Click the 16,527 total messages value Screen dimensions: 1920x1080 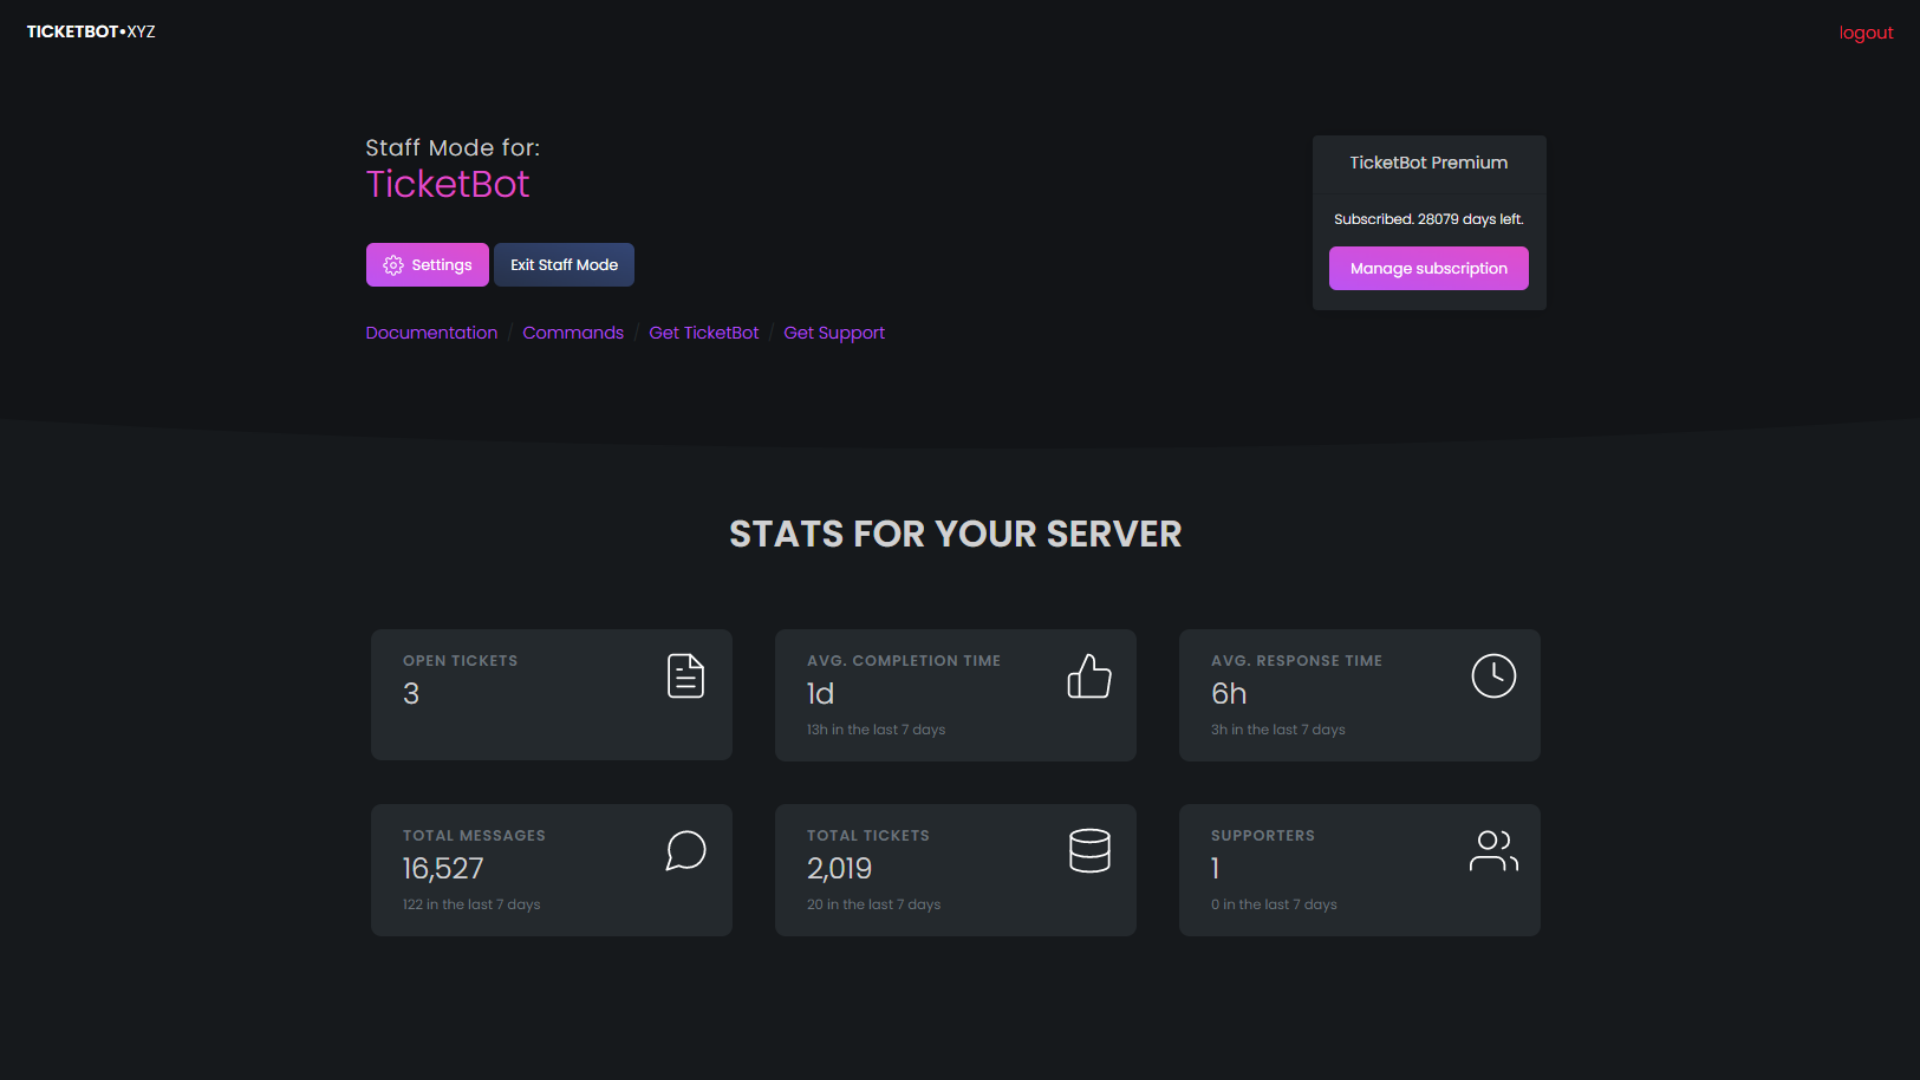pos(443,869)
